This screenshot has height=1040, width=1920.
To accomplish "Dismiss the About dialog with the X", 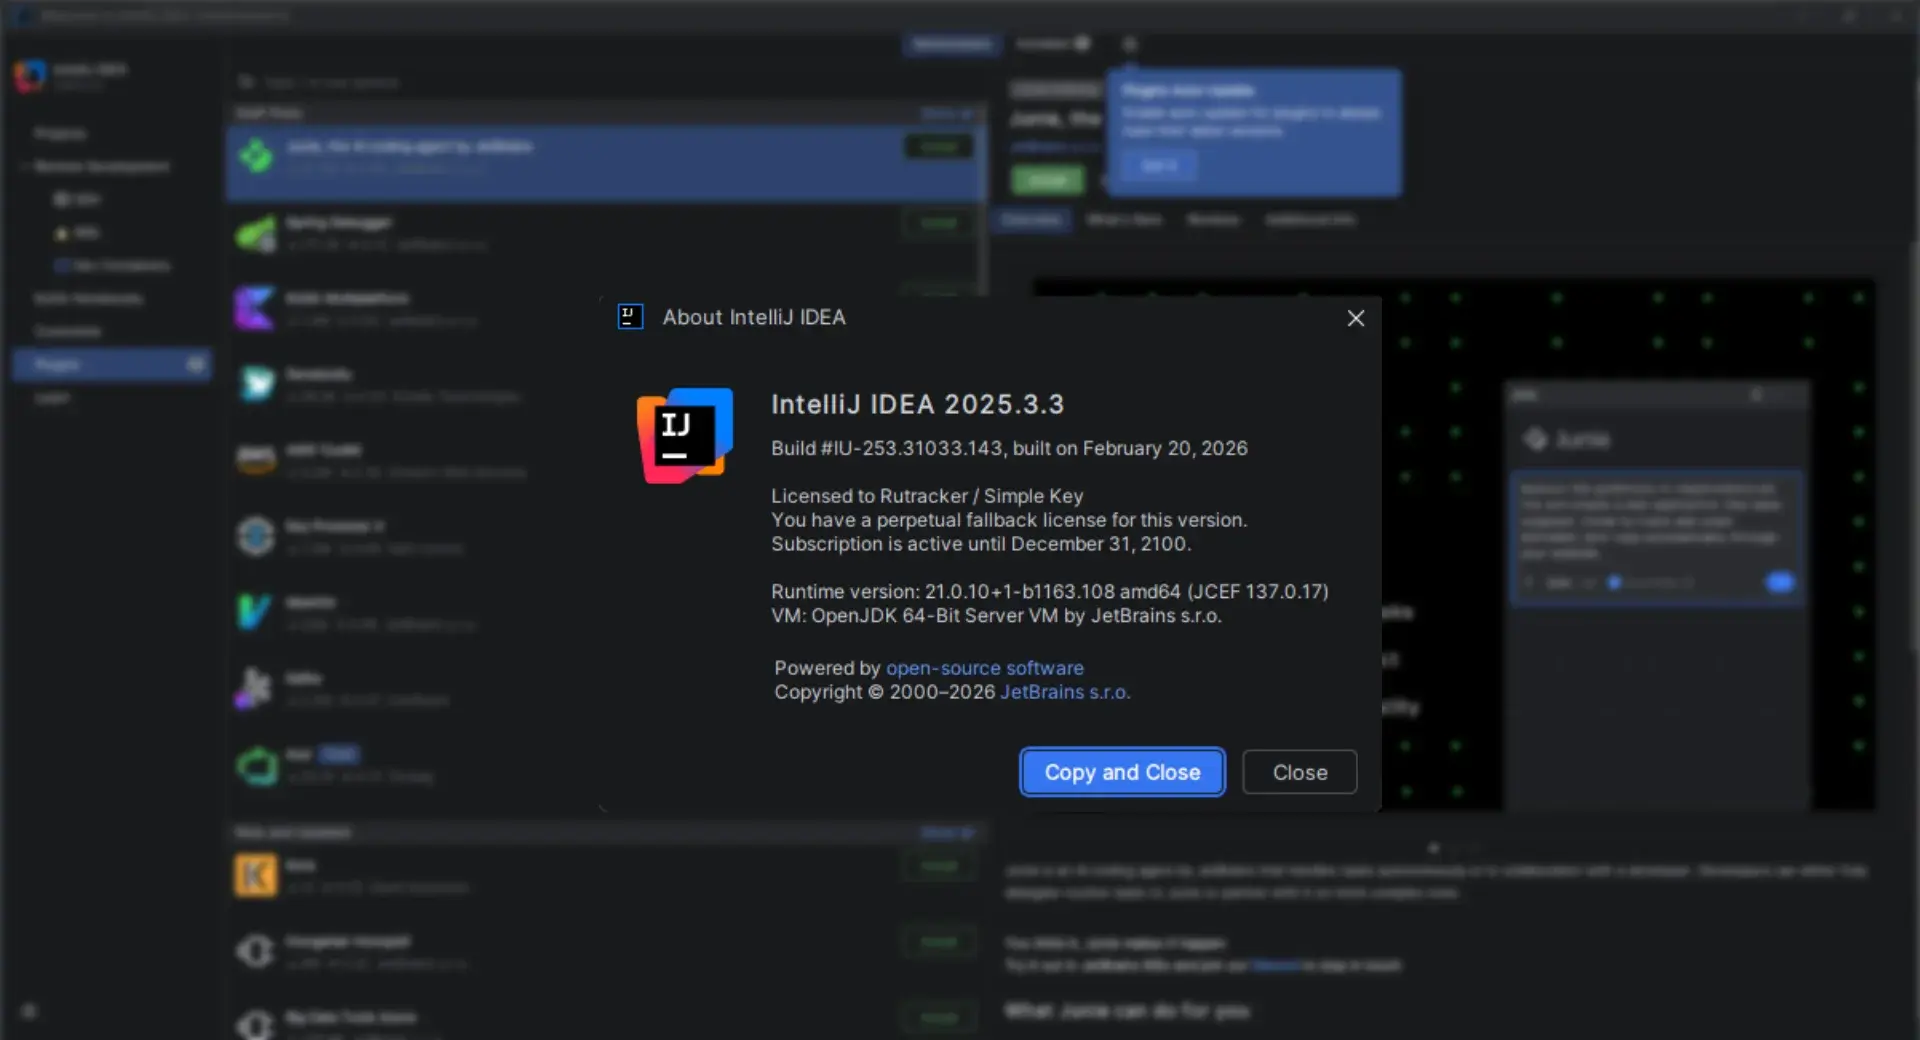I will click(x=1355, y=318).
